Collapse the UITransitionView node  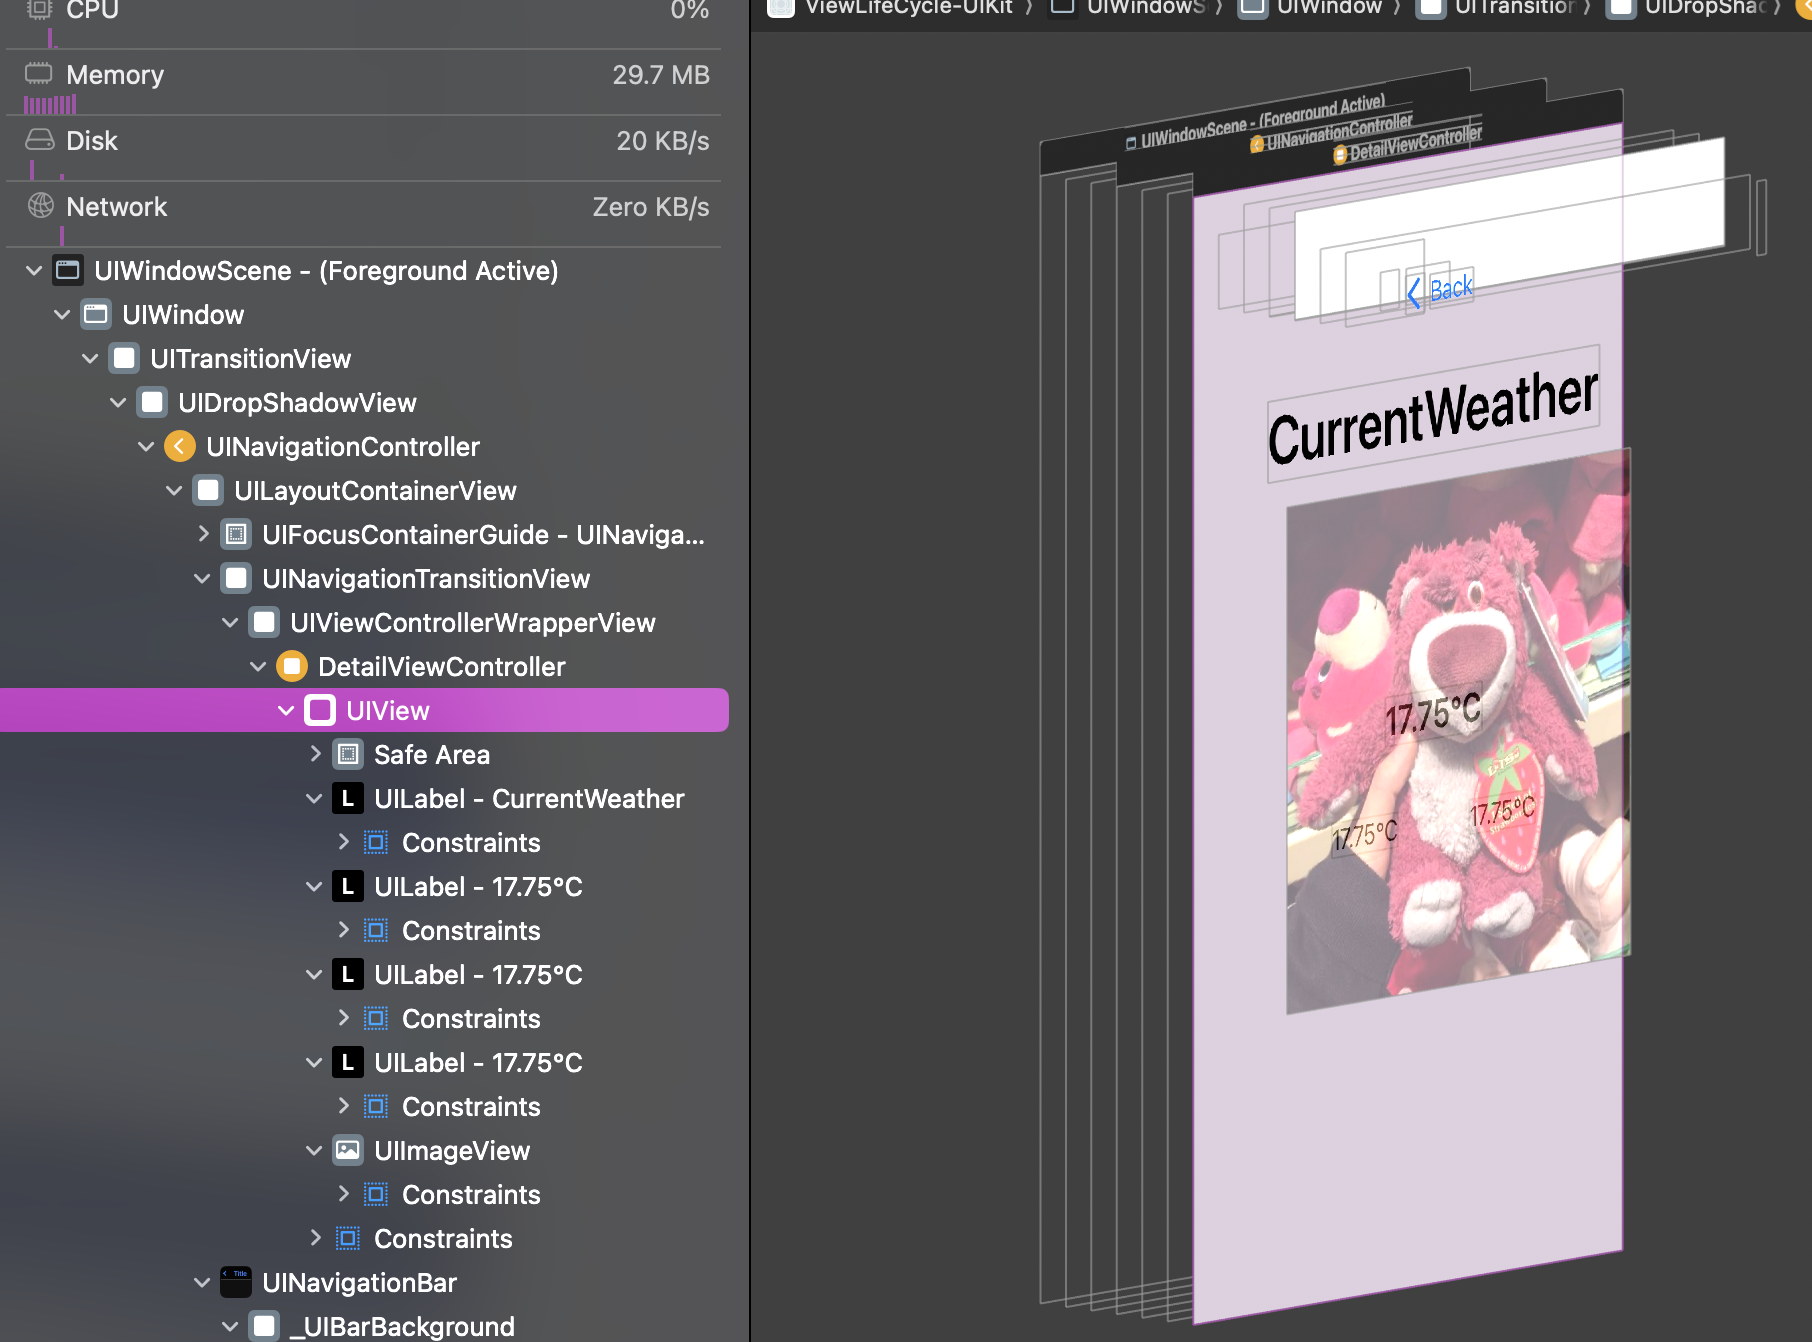click(90, 359)
